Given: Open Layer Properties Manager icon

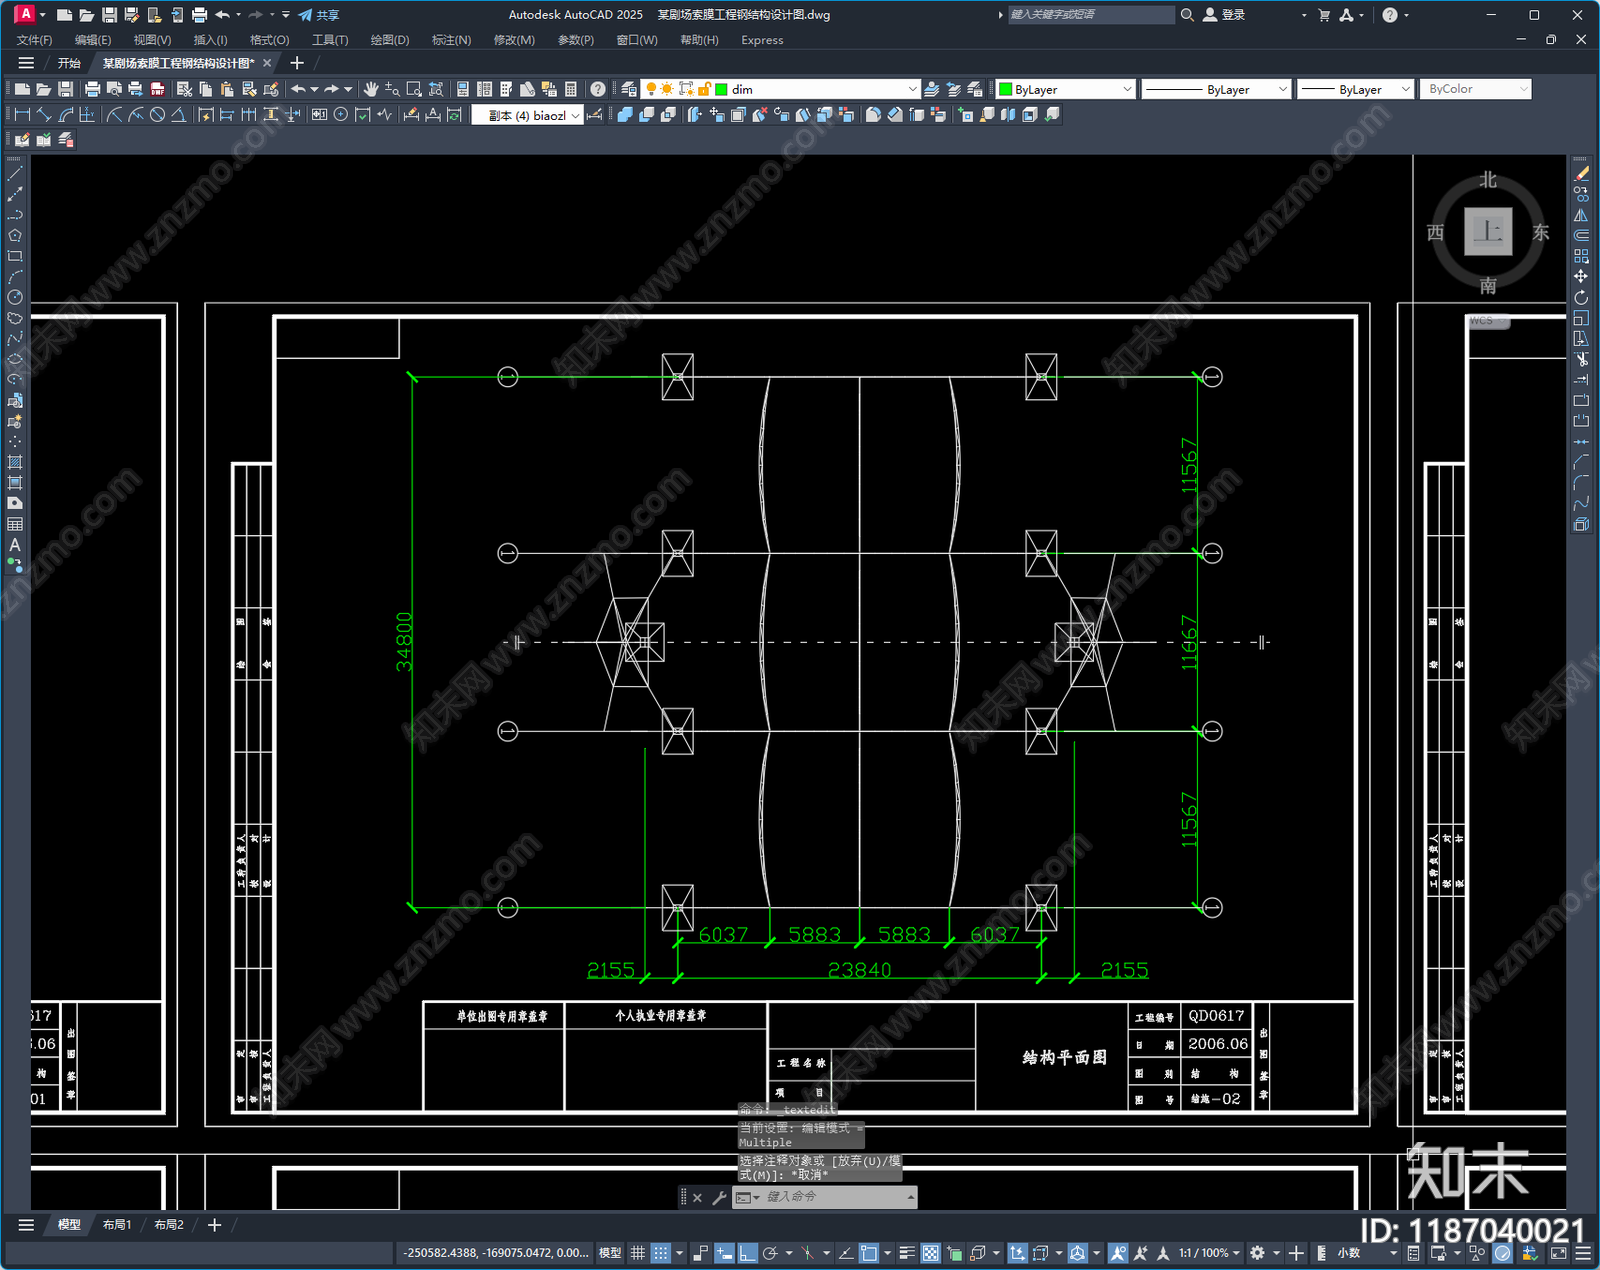Looking at the screenshot, I should [629, 89].
